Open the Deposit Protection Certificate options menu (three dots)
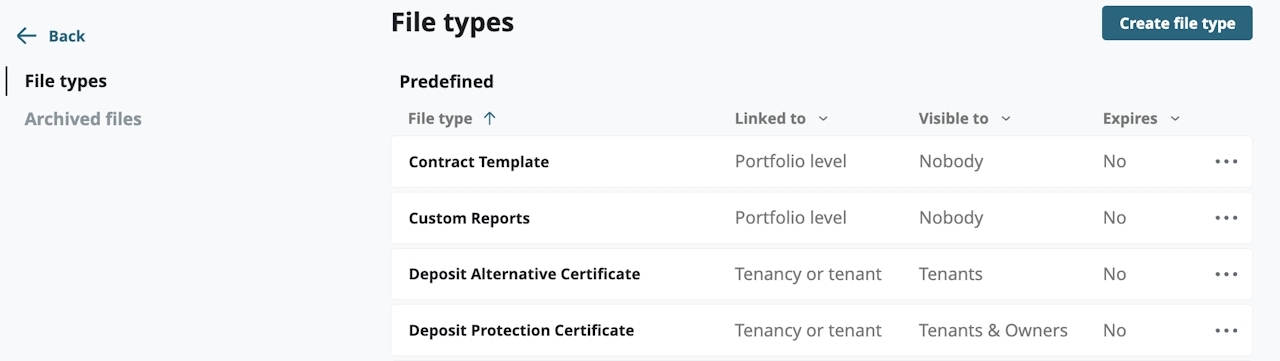 (1226, 330)
